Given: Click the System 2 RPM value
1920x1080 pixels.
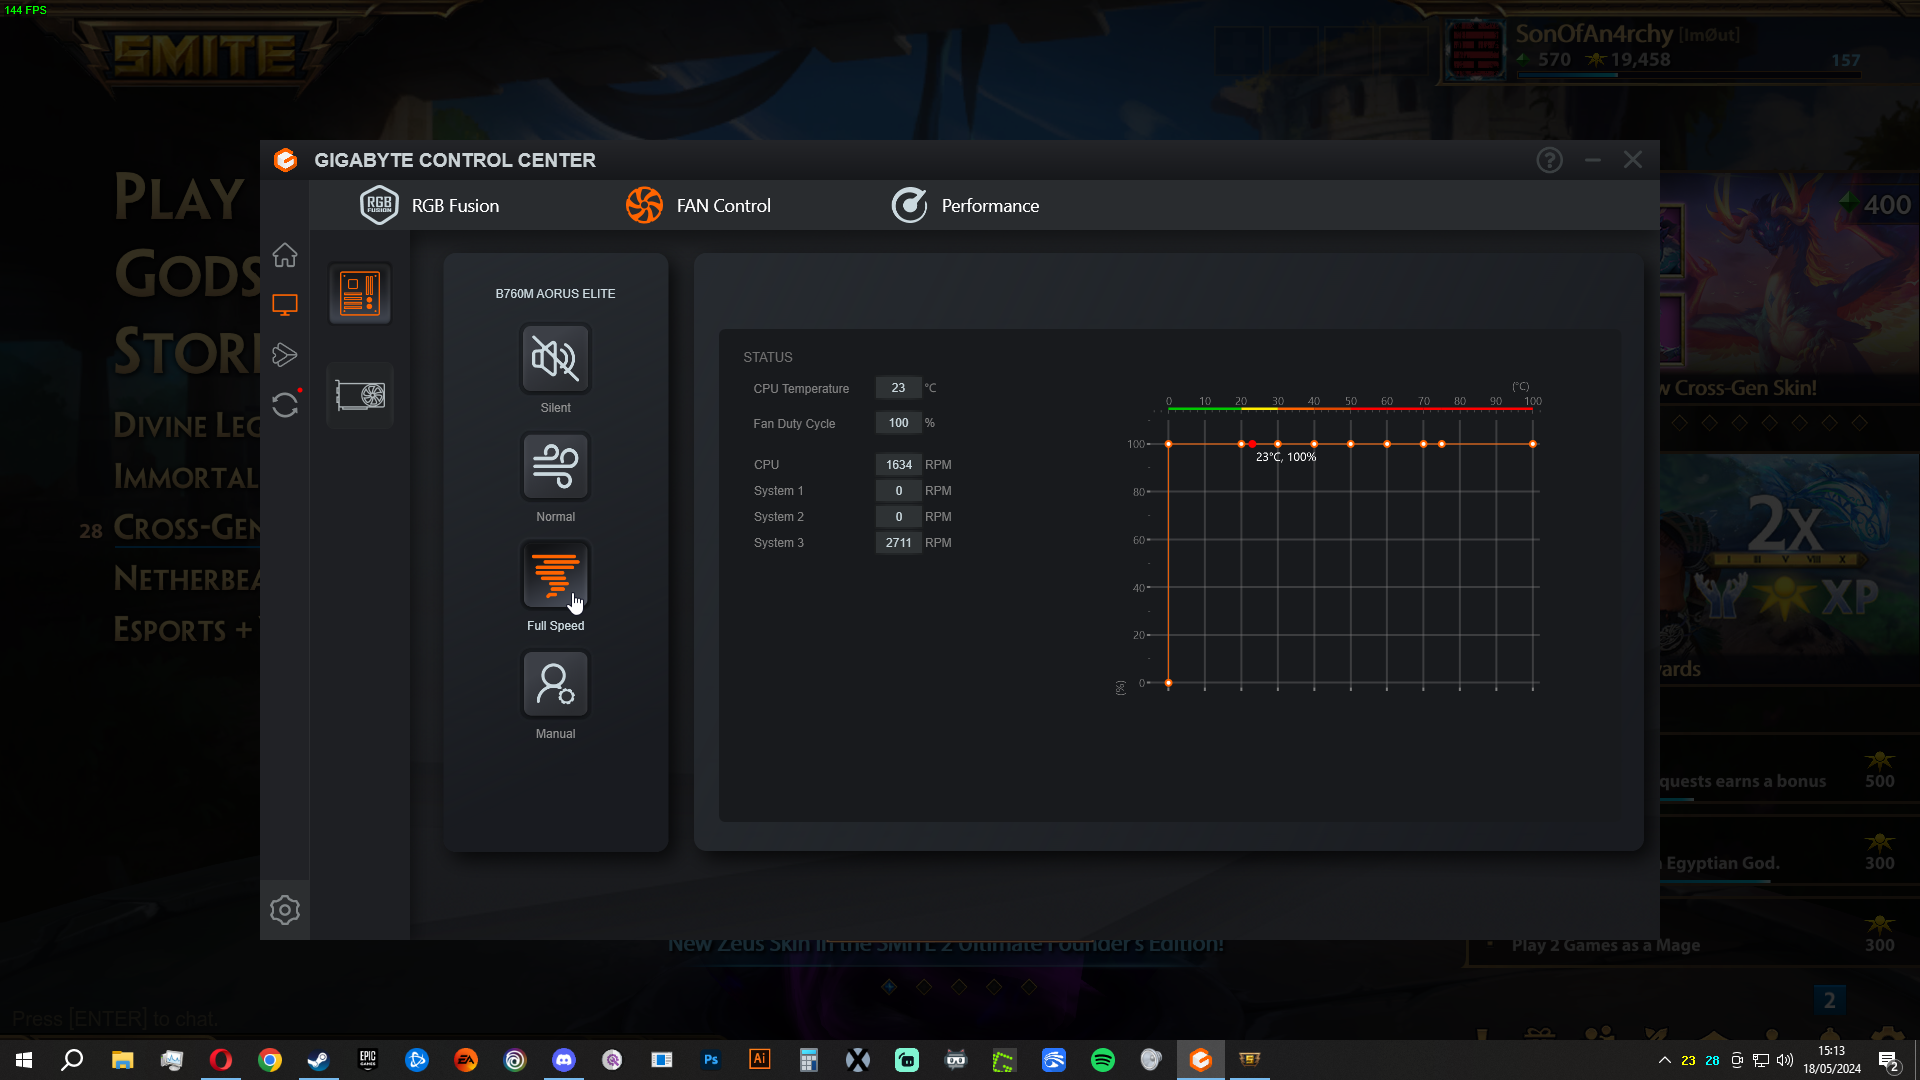Looking at the screenshot, I should 898,517.
